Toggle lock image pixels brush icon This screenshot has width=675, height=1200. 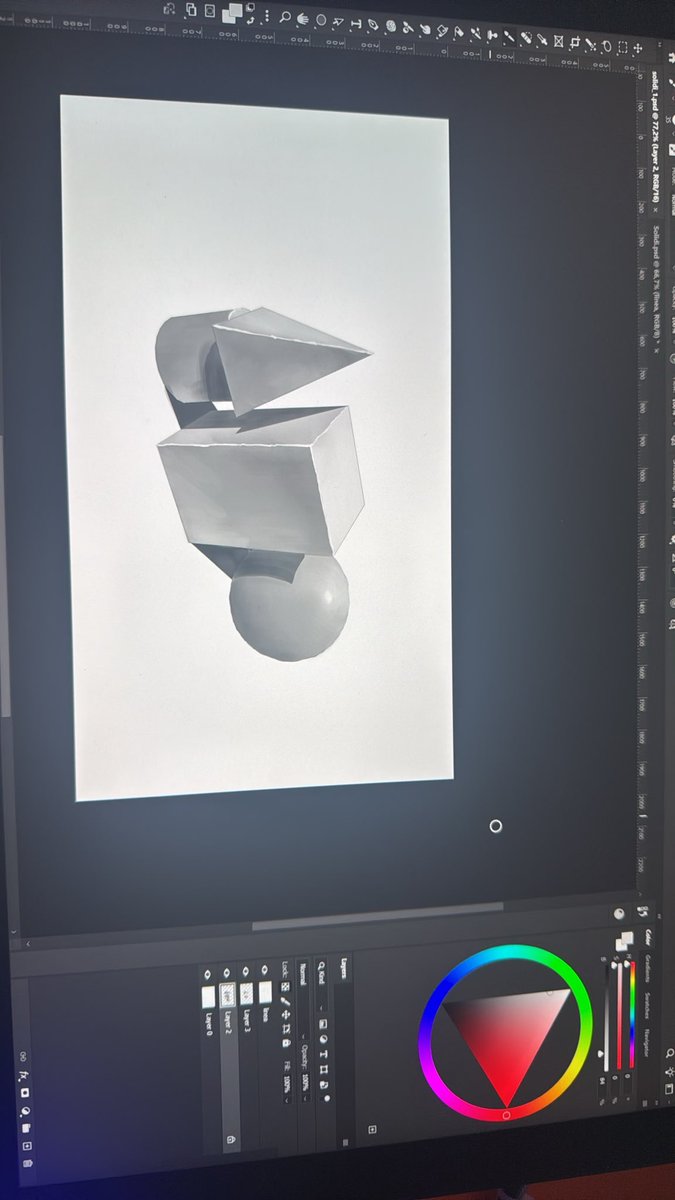click(x=285, y=1000)
